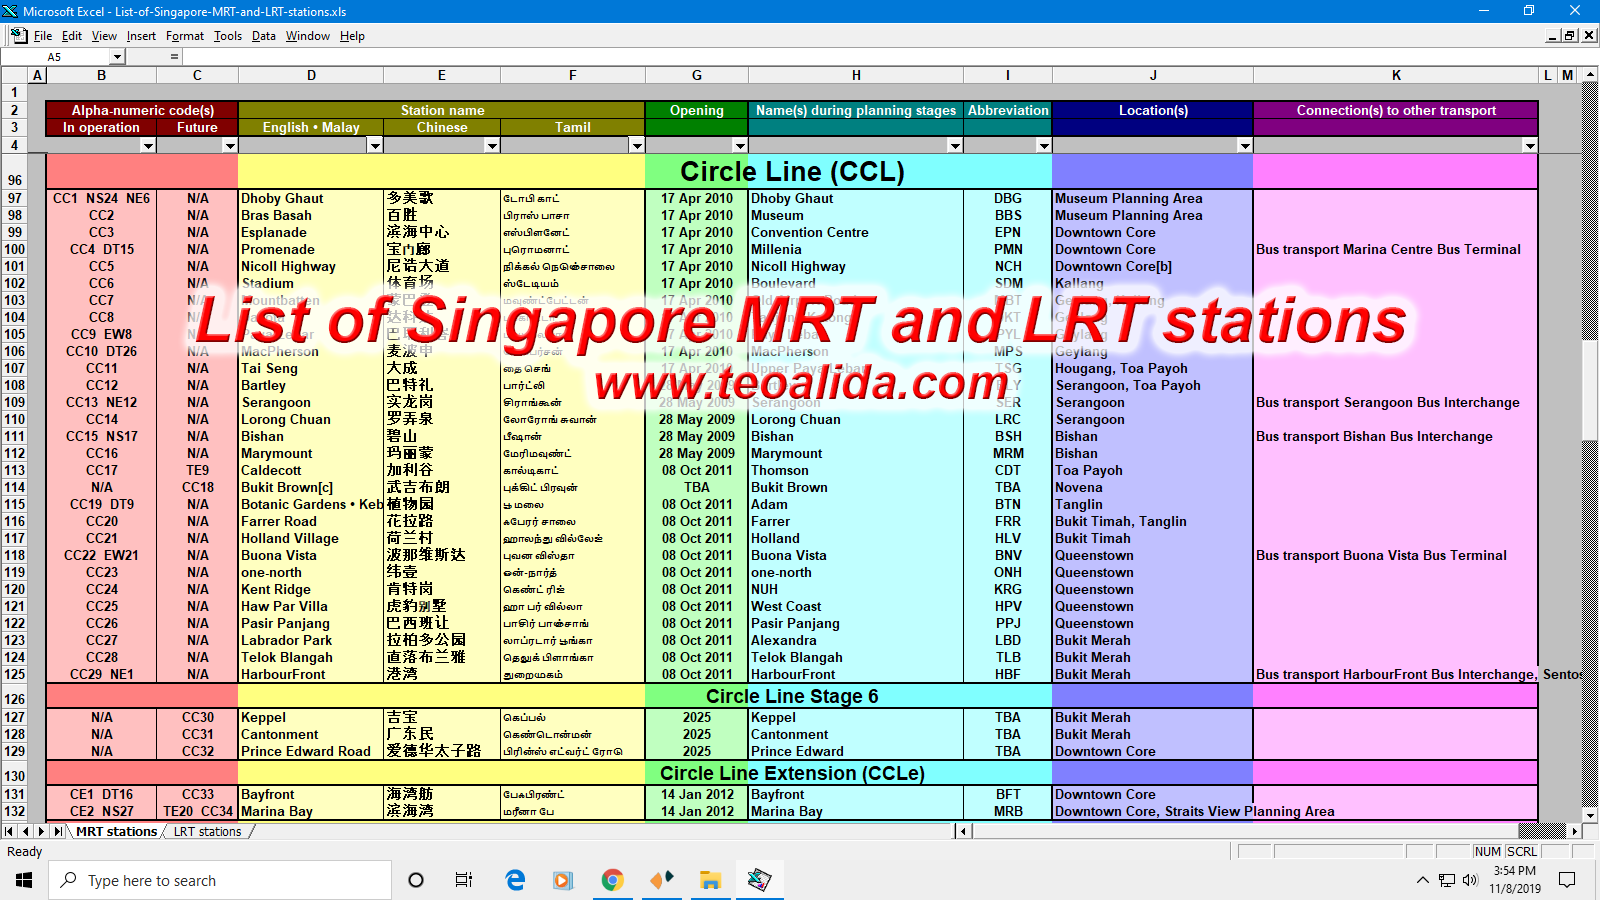Show hidden tray icons chevron
This screenshot has width=1600, height=900.
pos(1422,880)
